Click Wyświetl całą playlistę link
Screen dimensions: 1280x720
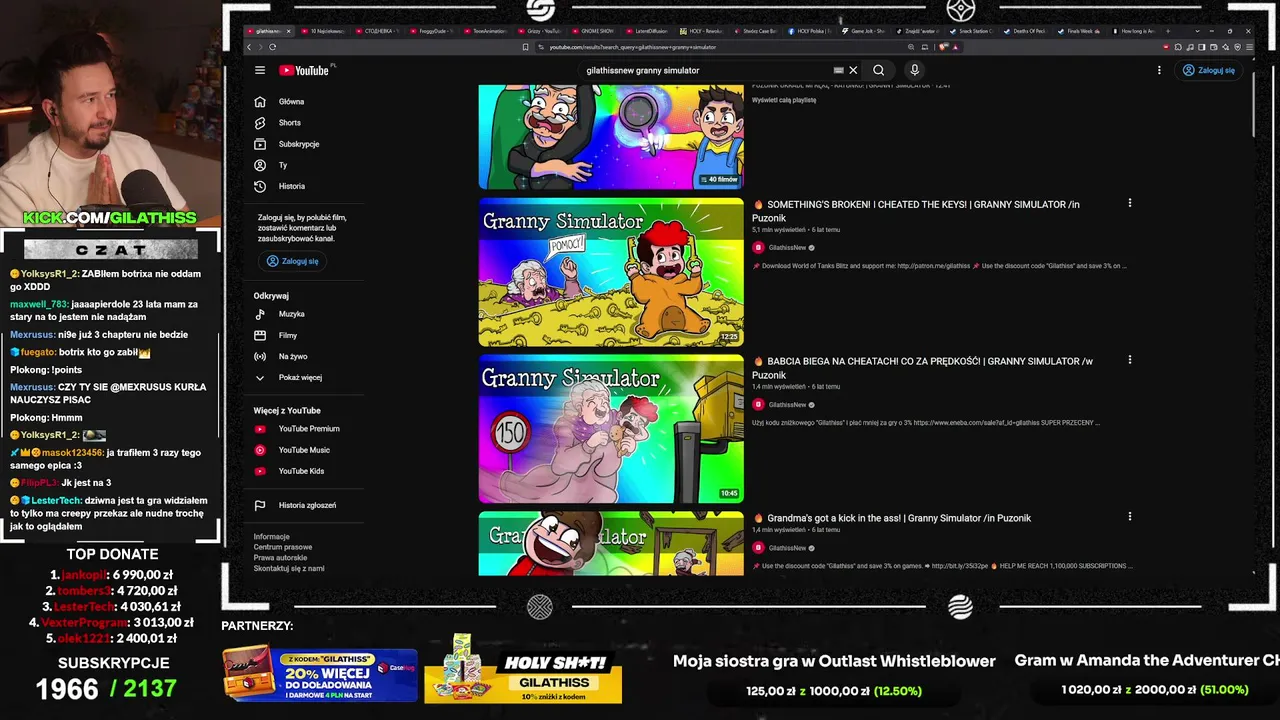(x=784, y=100)
